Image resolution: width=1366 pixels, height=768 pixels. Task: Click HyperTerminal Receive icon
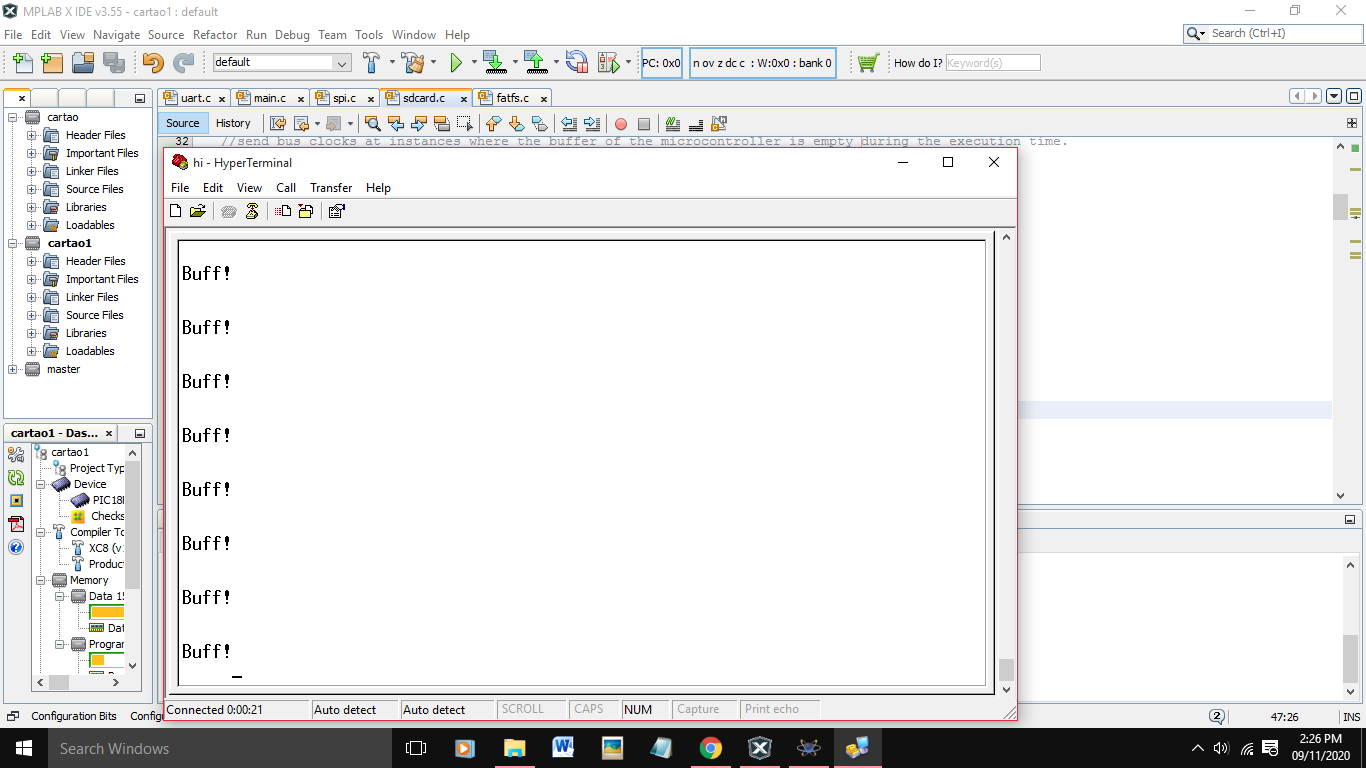pos(305,211)
